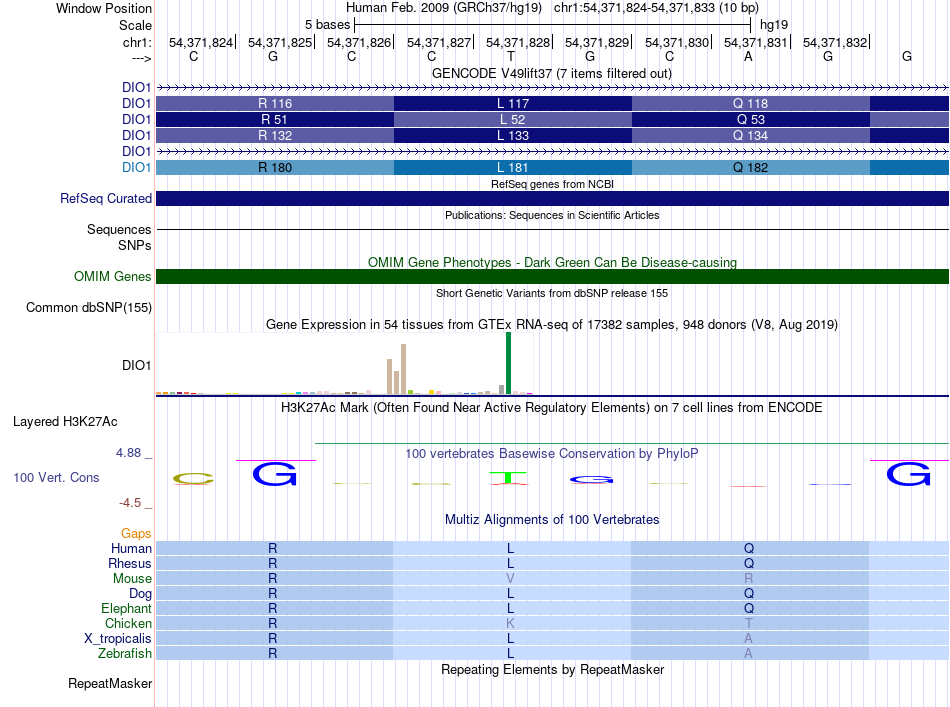Open Multiz Alignments of 100 Vertebrates
Image resolution: width=950 pixels, height=707 pixels.
pos(552,519)
